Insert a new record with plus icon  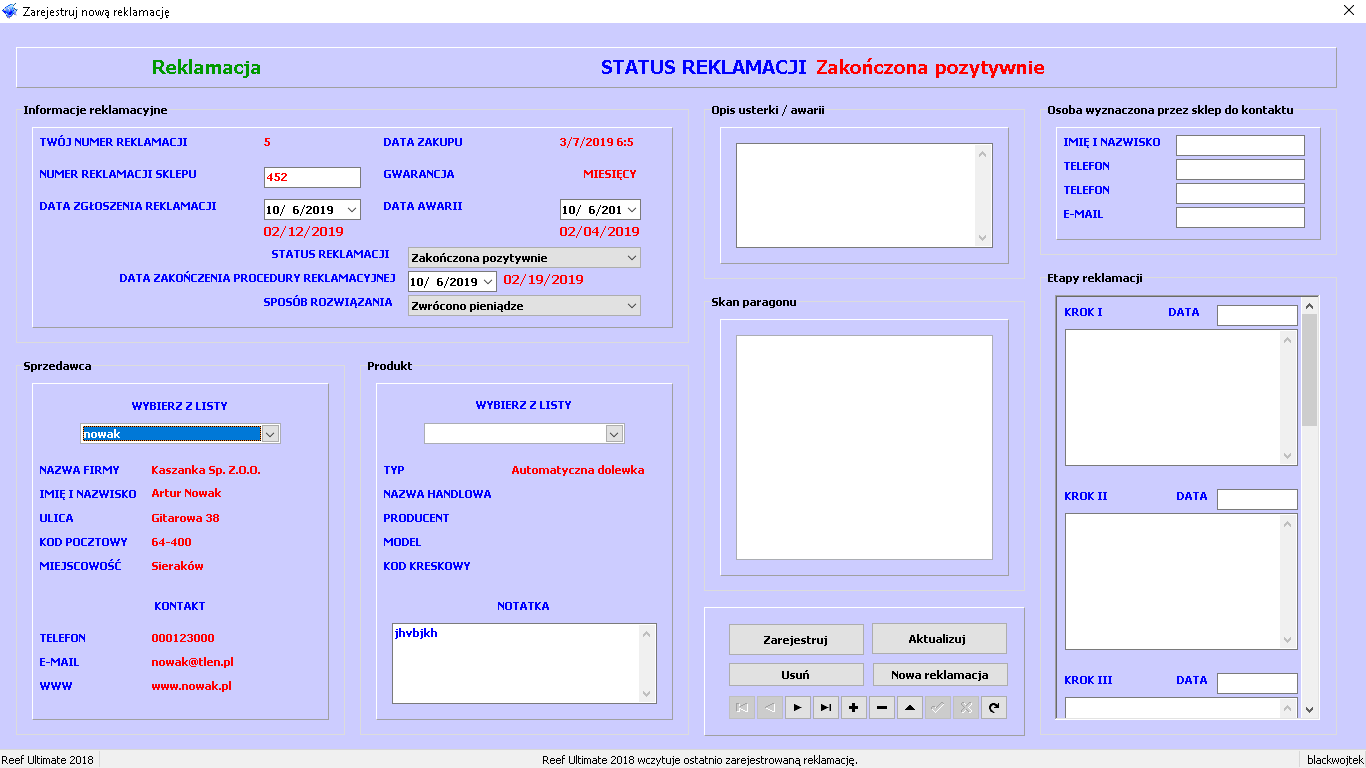pyautogui.click(x=854, y=708)
